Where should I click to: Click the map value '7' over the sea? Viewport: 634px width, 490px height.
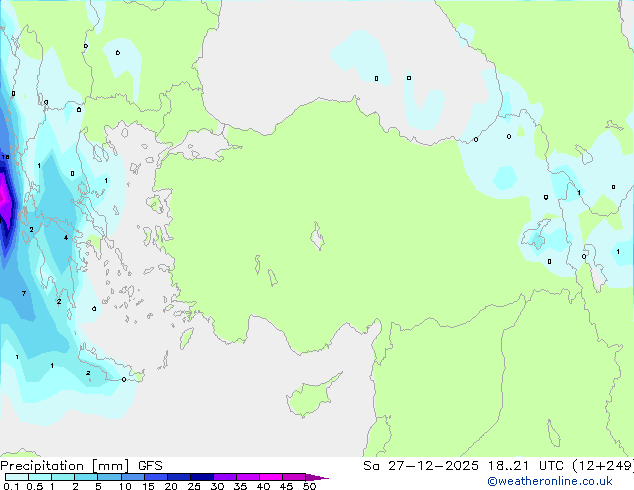[x=24, y=294]
